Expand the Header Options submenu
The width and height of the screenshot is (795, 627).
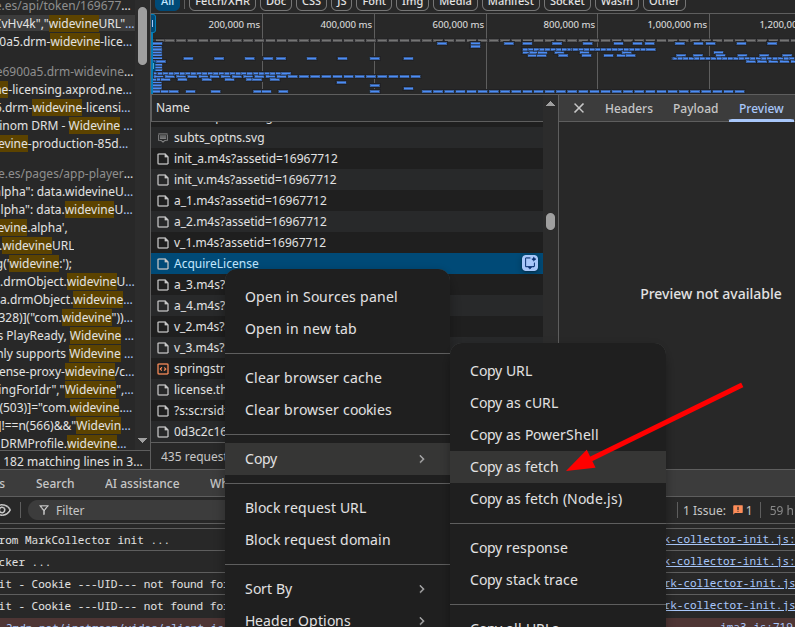pyautogui.click(x=421, y=620)
